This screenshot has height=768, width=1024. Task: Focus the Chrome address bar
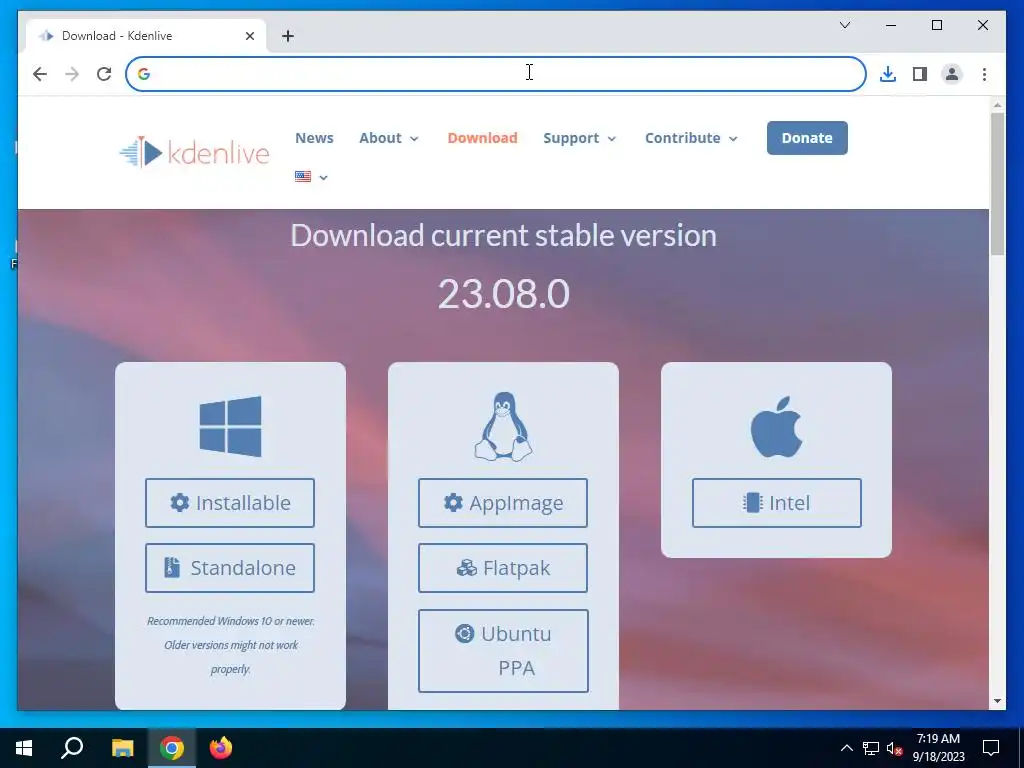coord(496,74)
